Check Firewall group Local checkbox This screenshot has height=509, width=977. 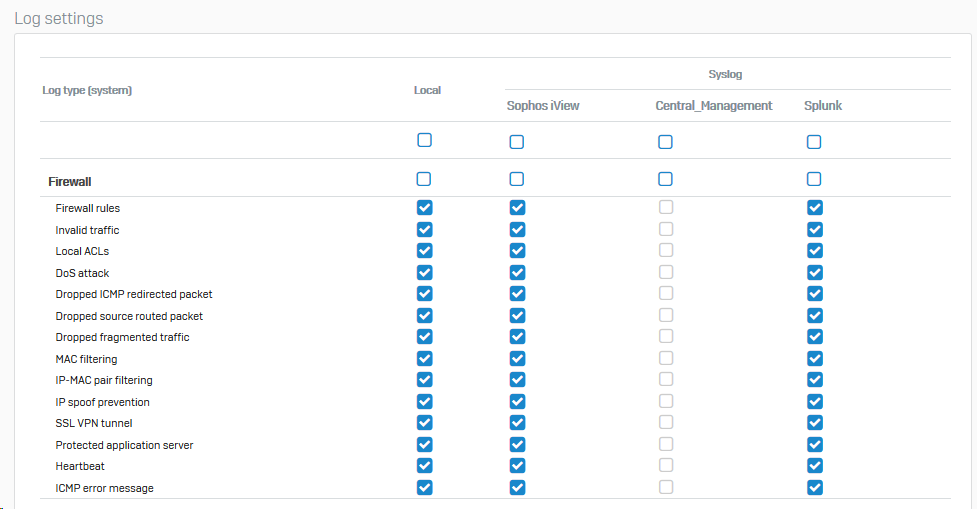click(424, 179)
